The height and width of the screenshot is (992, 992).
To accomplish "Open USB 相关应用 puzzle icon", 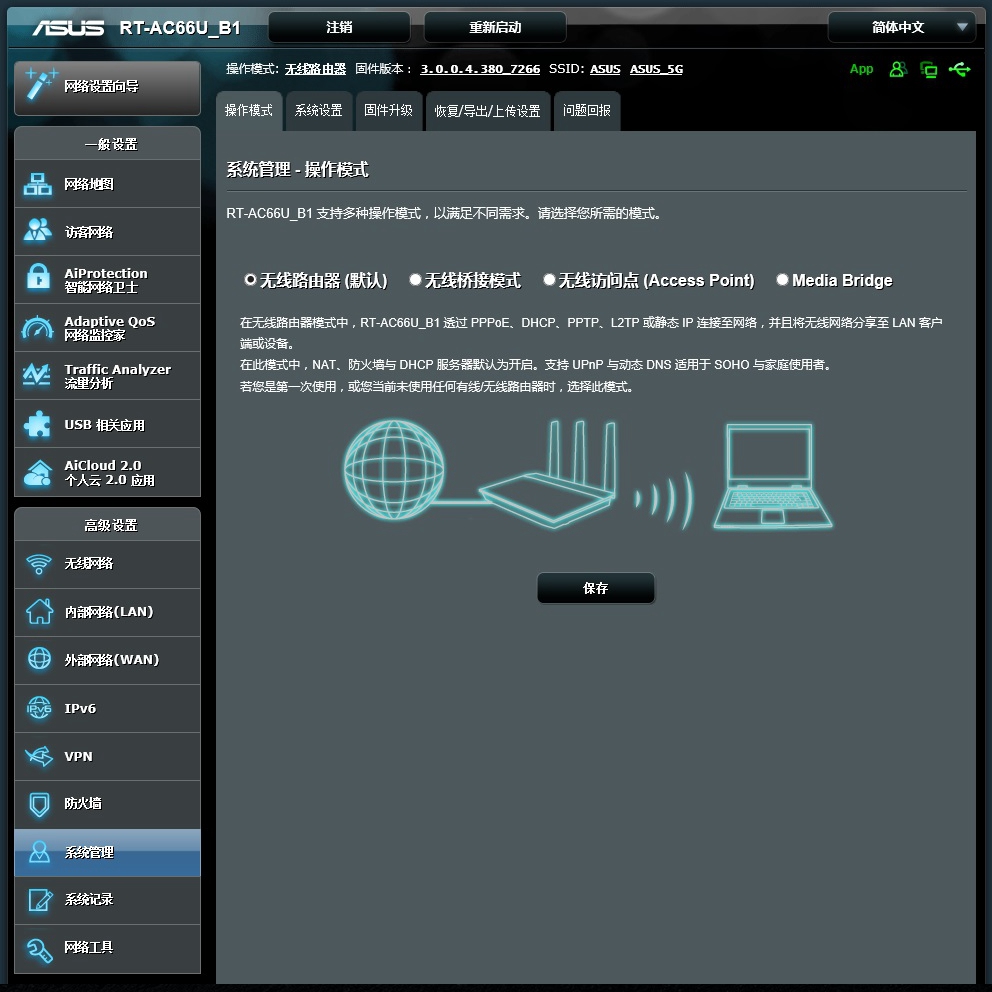I will [x=38, y=424].
